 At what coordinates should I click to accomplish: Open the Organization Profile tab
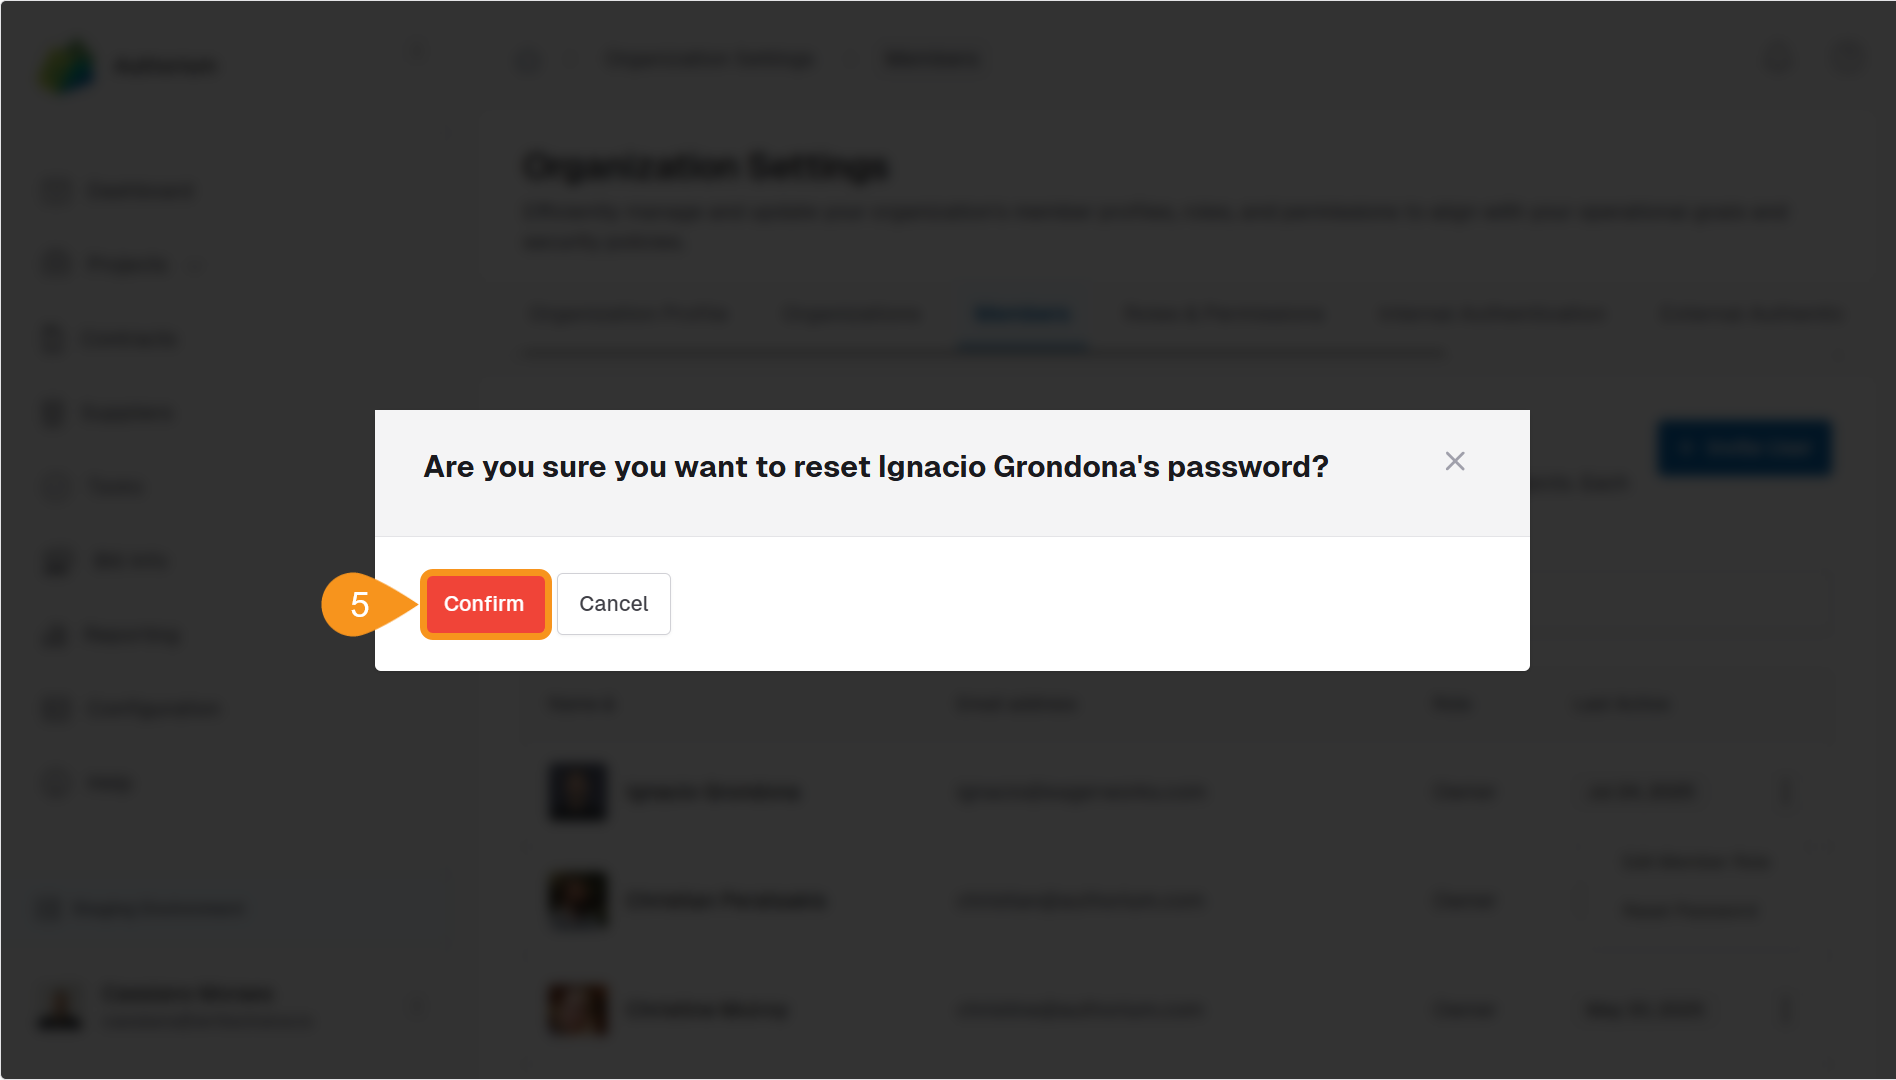[629, 314]
